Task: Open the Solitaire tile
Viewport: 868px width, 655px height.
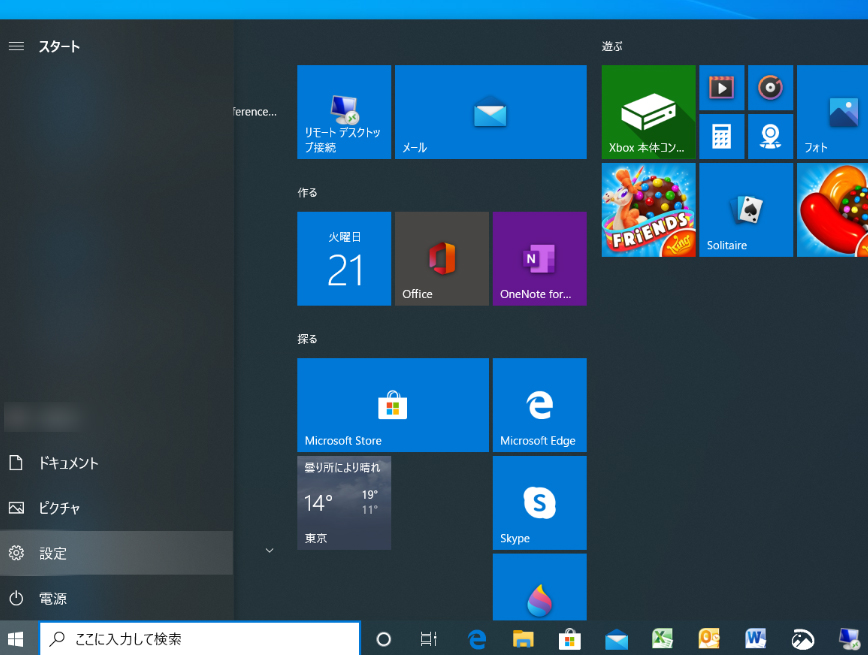Action: (746, 210)
